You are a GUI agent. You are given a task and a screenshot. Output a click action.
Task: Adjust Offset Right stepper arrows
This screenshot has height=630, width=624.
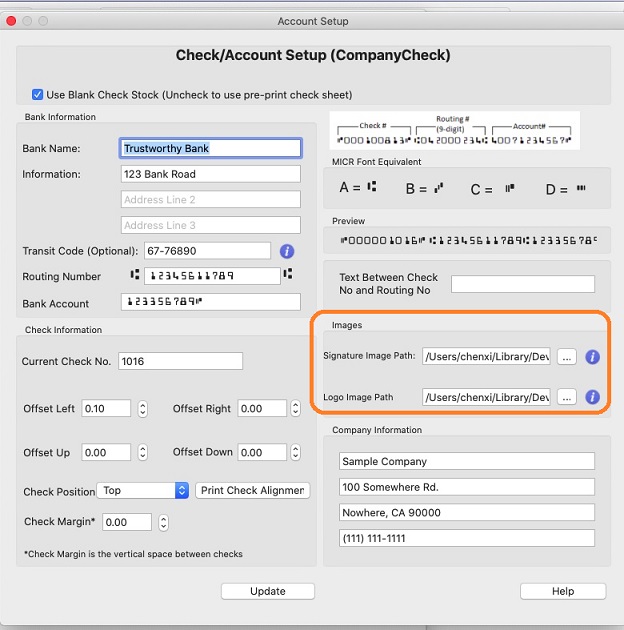click(295, 409)
